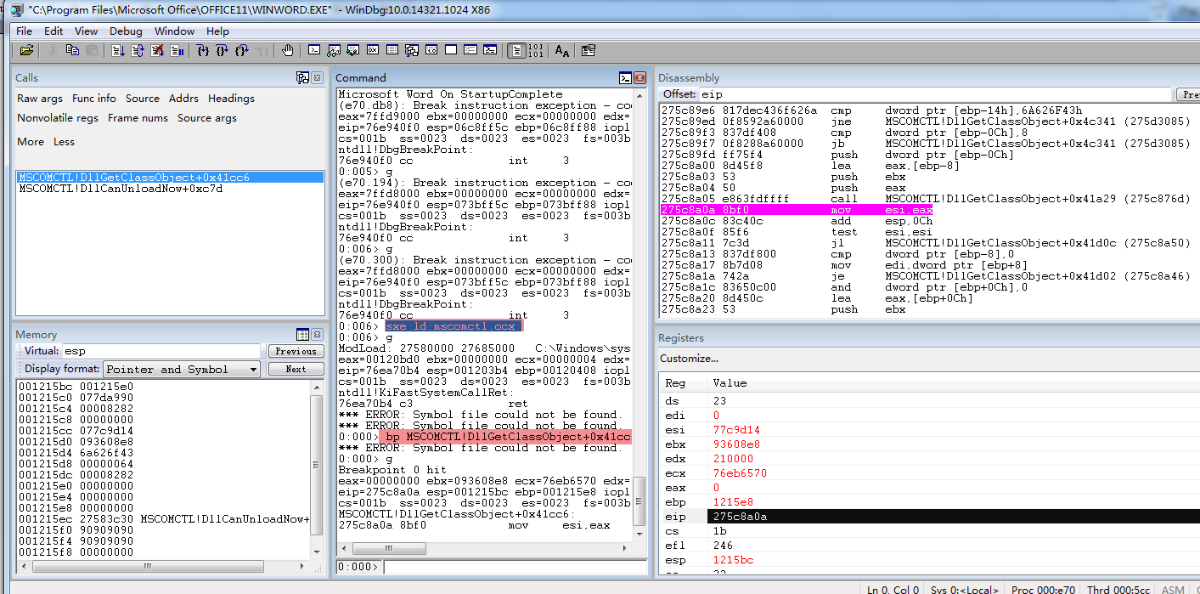Select MSCOMCTL!DllCanUnloadNow+0xc7d call stack row
The image size is (1200, 594).
tap(170, 188)
